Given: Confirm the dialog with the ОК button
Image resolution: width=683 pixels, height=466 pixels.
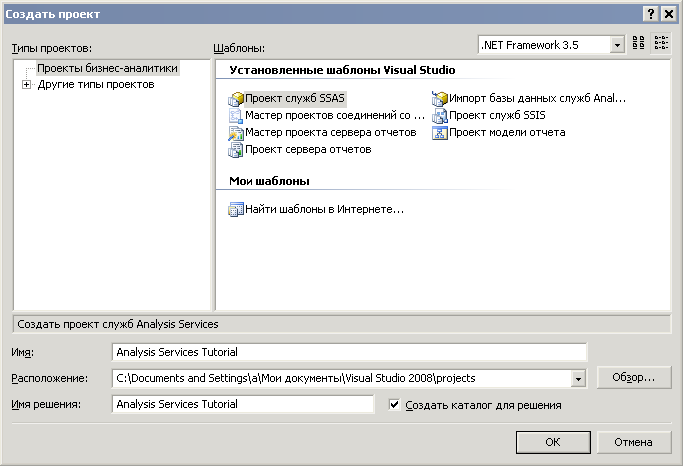Looking at the screenshot, I should click(x=553, y=442).
